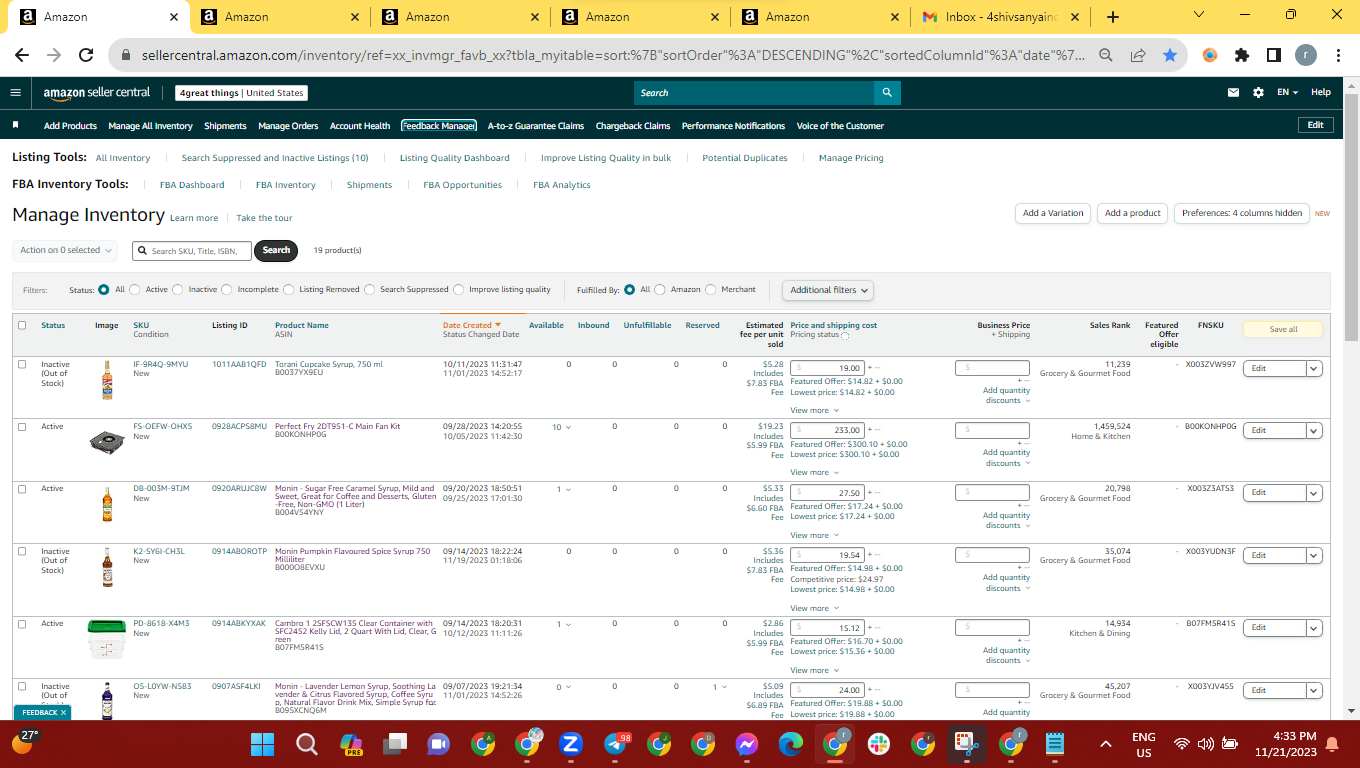Select the Search Suppressed radio filter

(x=370, y=290)
